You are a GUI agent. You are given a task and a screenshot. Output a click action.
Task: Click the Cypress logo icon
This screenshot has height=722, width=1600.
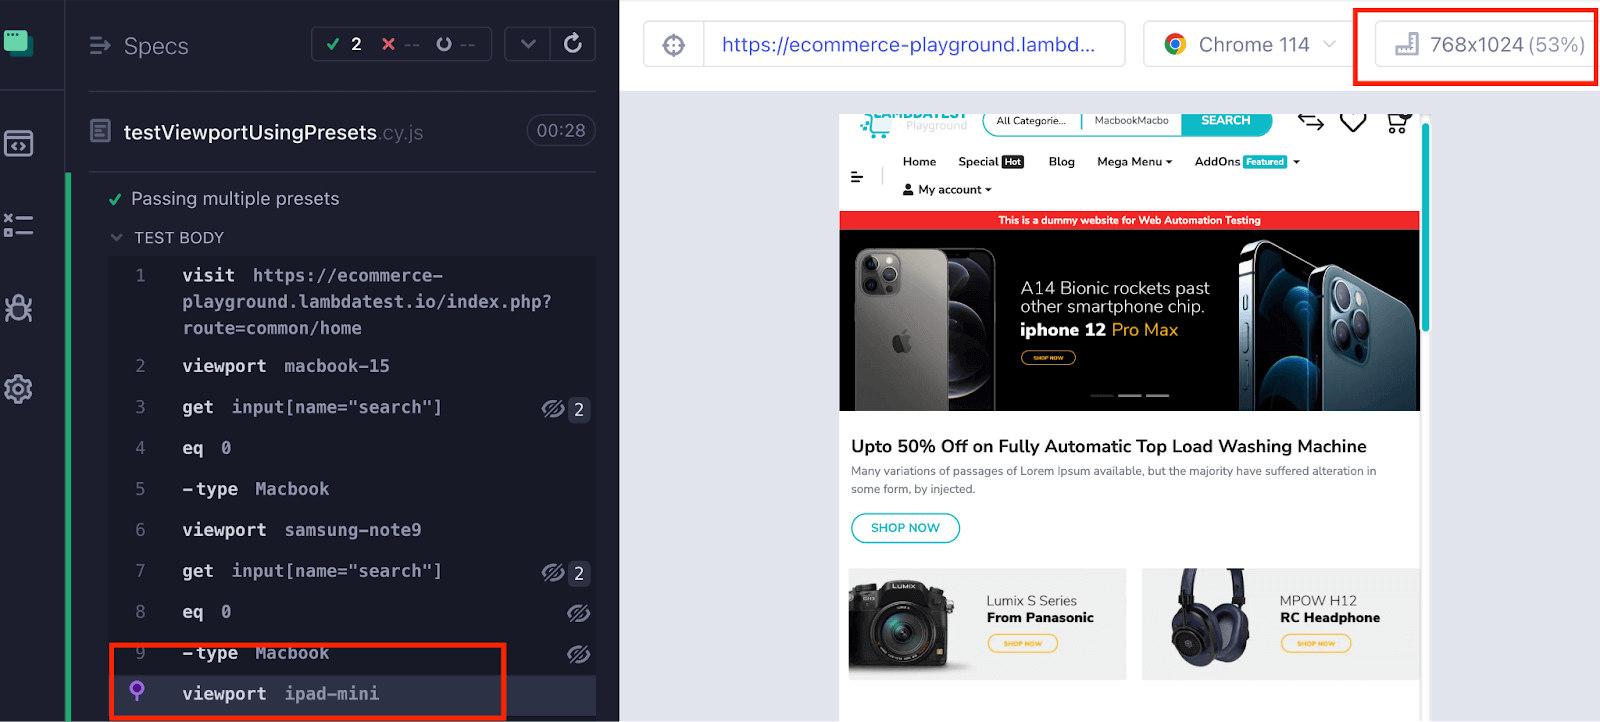(x=18, y=43)
